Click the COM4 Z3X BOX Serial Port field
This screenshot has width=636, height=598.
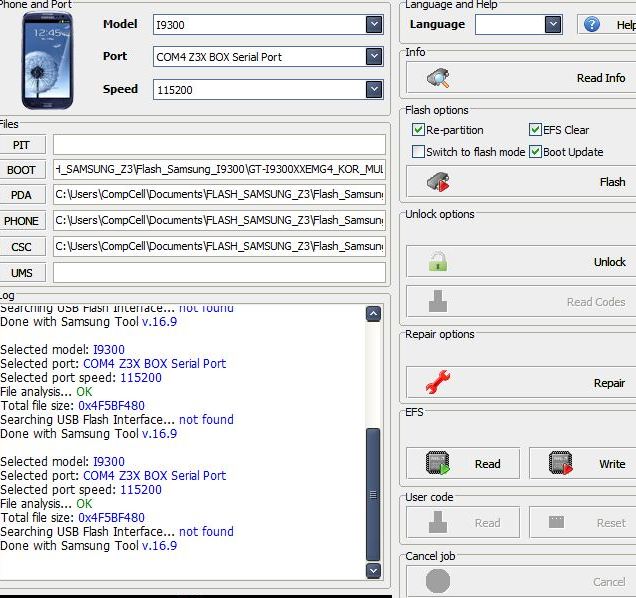pyautogui.click(x=268, y=56)
